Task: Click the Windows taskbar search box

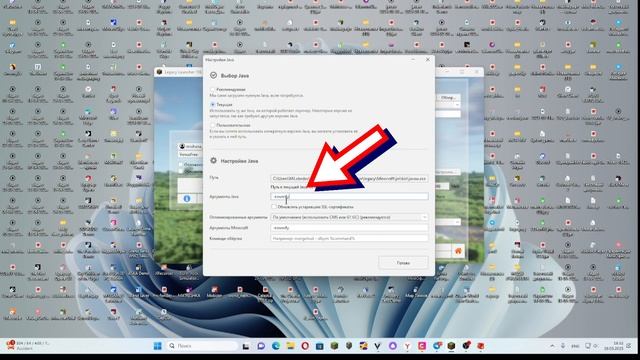Action: coord(203,346)
